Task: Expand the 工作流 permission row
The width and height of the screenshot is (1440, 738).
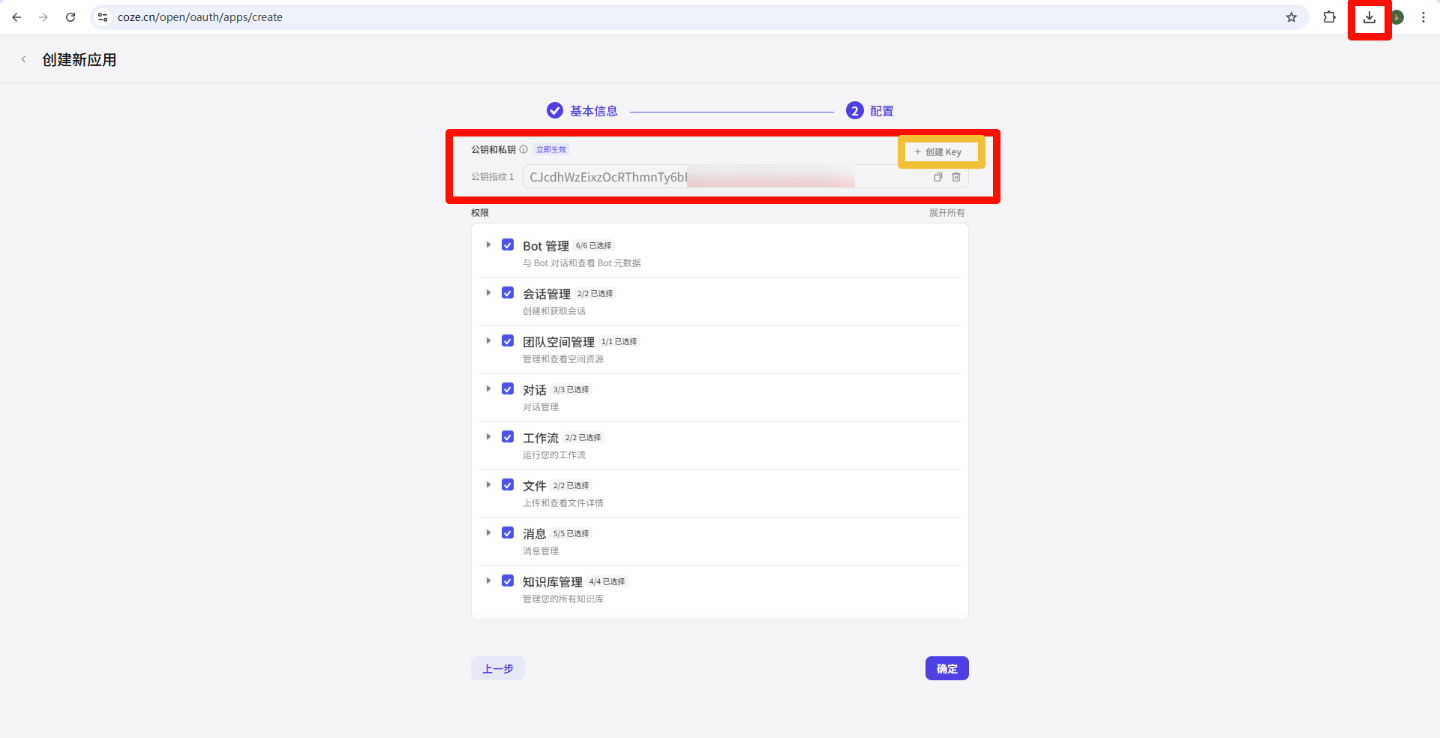Action: click(489, 437)
